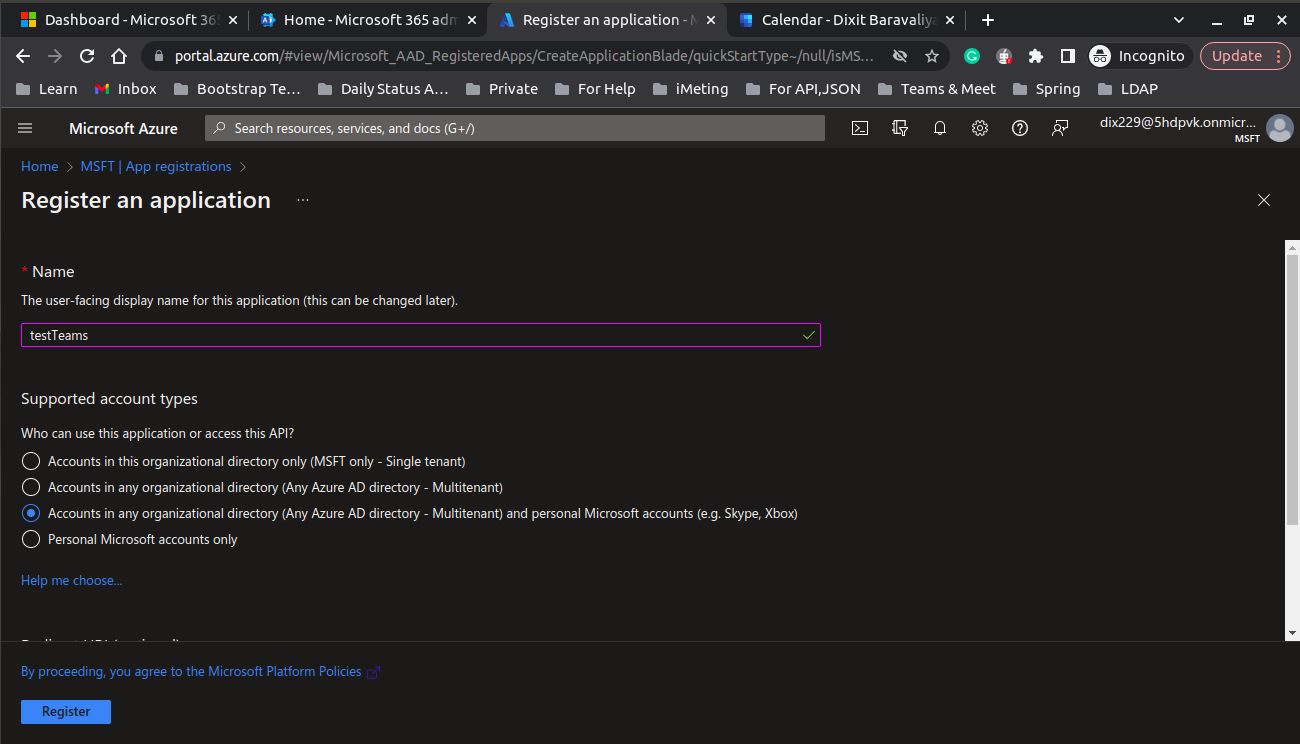Close the Register an application blade
1300x744 pixels.
pos(1264,200)
